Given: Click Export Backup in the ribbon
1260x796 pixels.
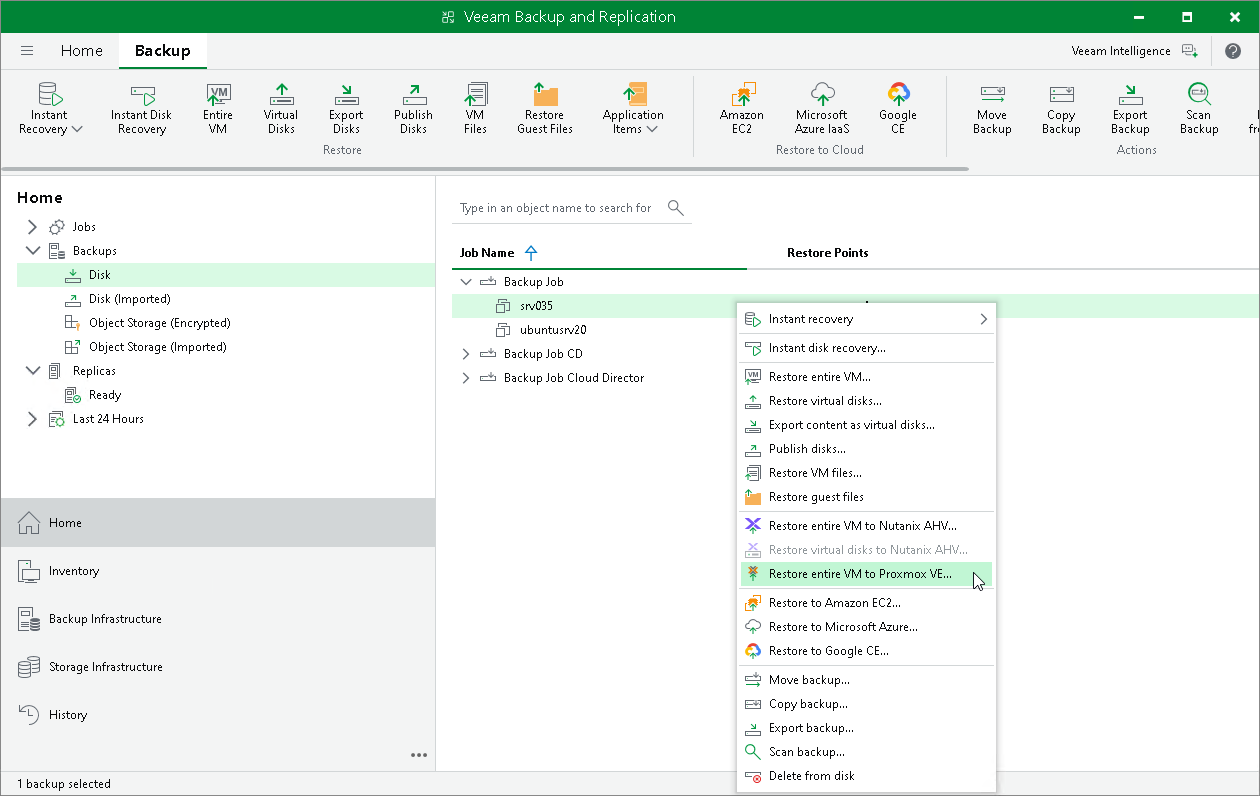Looking at the screenshot, I should 1130,108.
